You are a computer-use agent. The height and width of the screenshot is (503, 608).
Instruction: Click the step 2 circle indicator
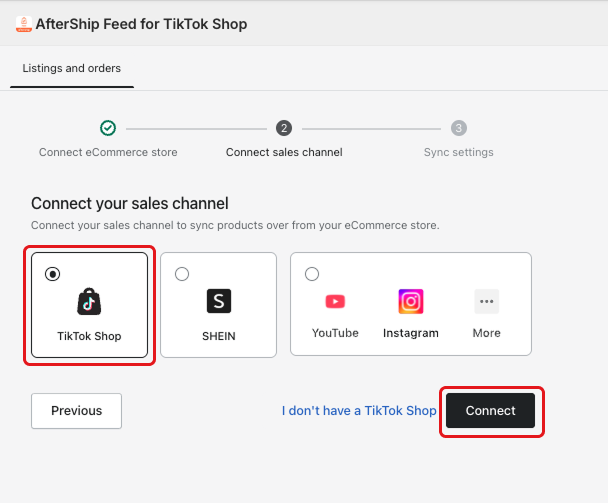point(284,128)
